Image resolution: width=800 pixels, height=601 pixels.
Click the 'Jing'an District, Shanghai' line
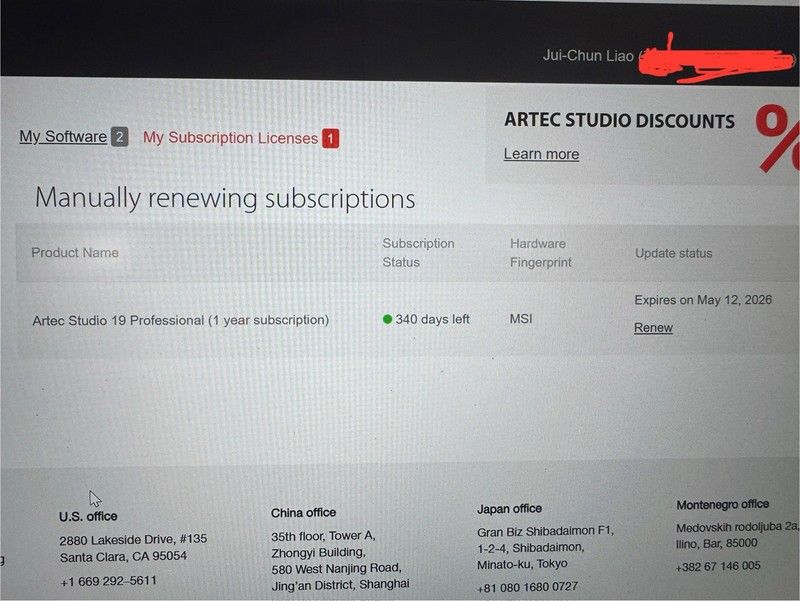pos(340,585)
